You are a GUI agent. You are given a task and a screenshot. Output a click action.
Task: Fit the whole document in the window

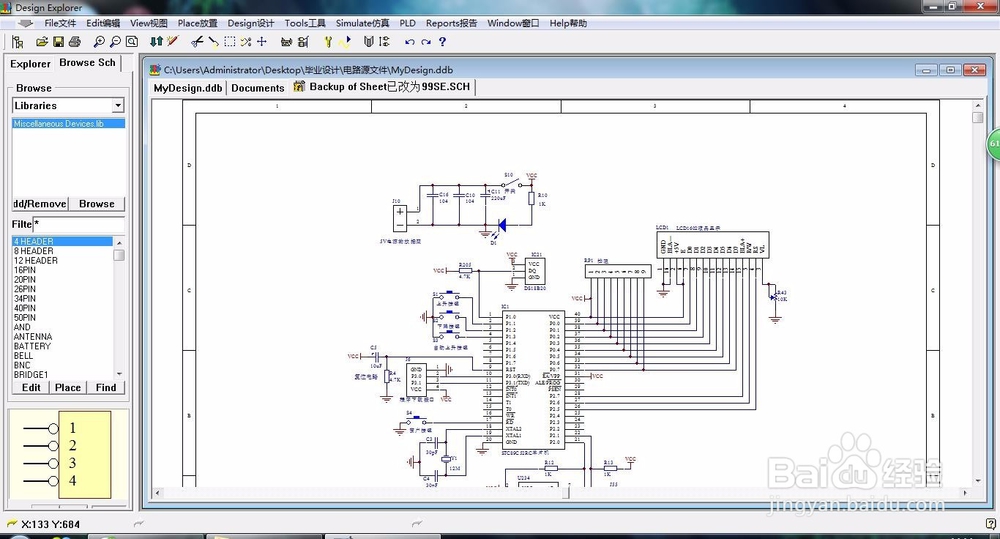131,42
